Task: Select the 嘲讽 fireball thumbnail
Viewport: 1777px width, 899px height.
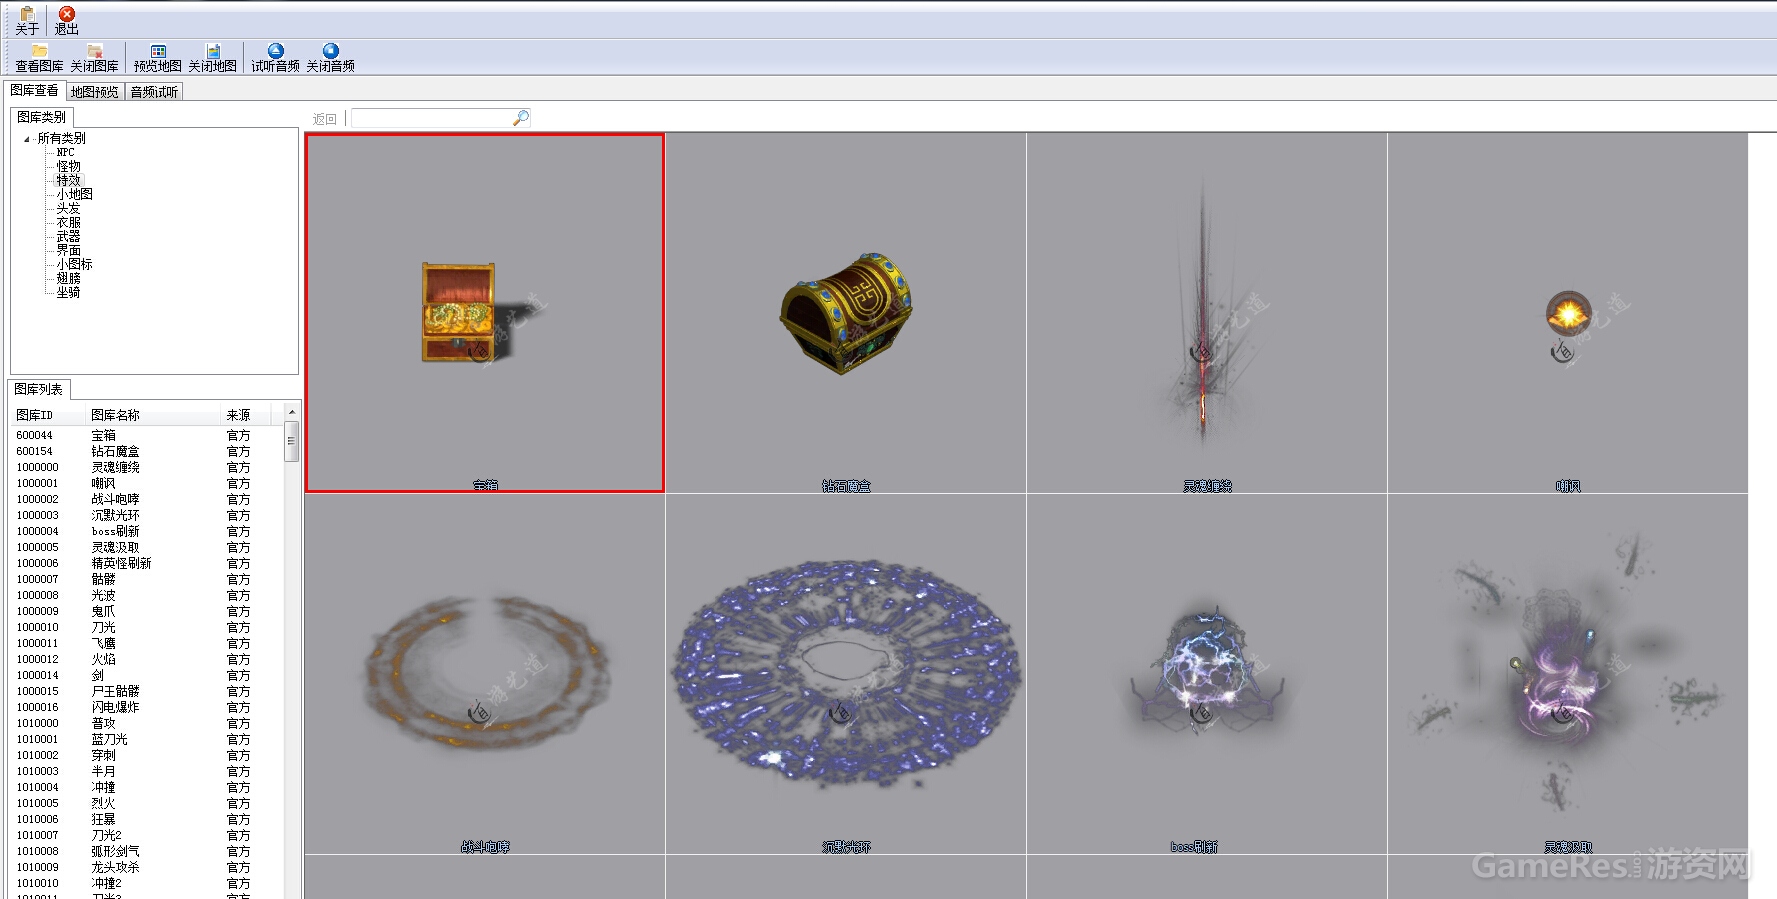Action: [1568, 313]
